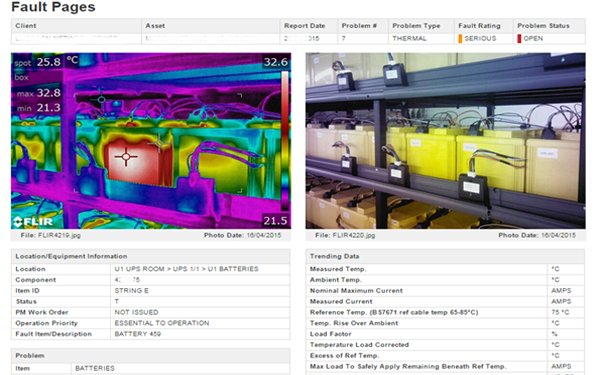Click the NOT ISSUED work order value
This screenshot has height=375, width=595.
click(x=136, y=312)
